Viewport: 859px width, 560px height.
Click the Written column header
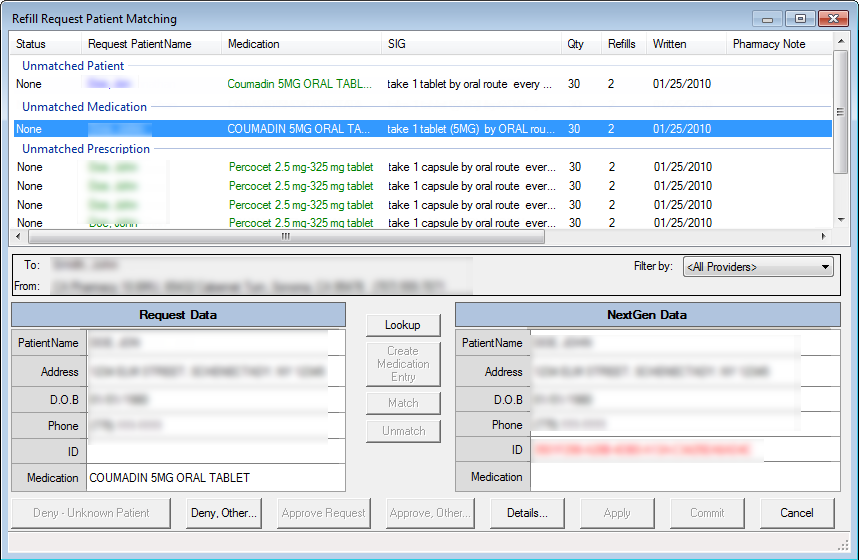tap(686, 44)
